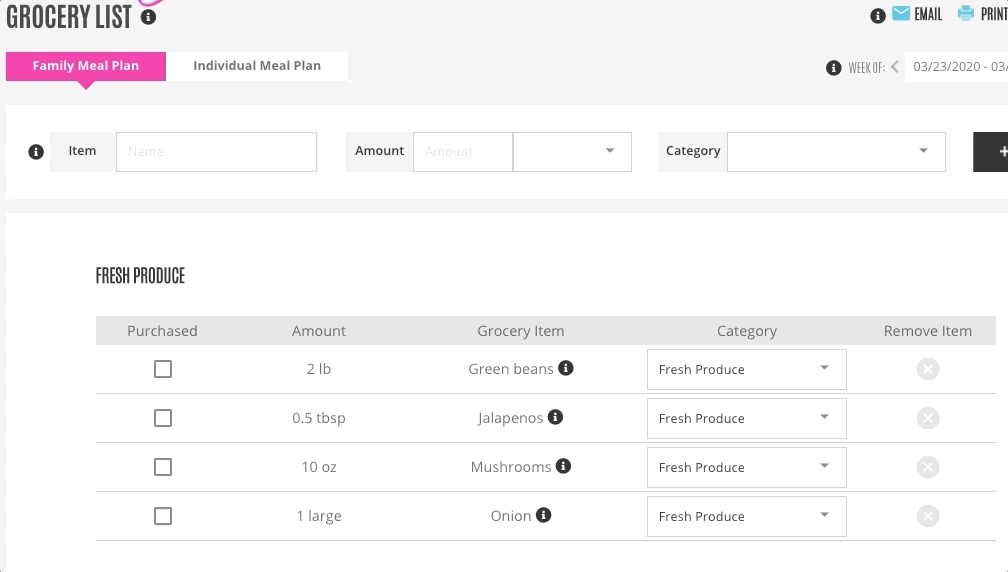The width and height of the screenshot is (1008, 572).
Task: Remove the Green beans item
Action: pyautogui.click(x=928, y=369)
